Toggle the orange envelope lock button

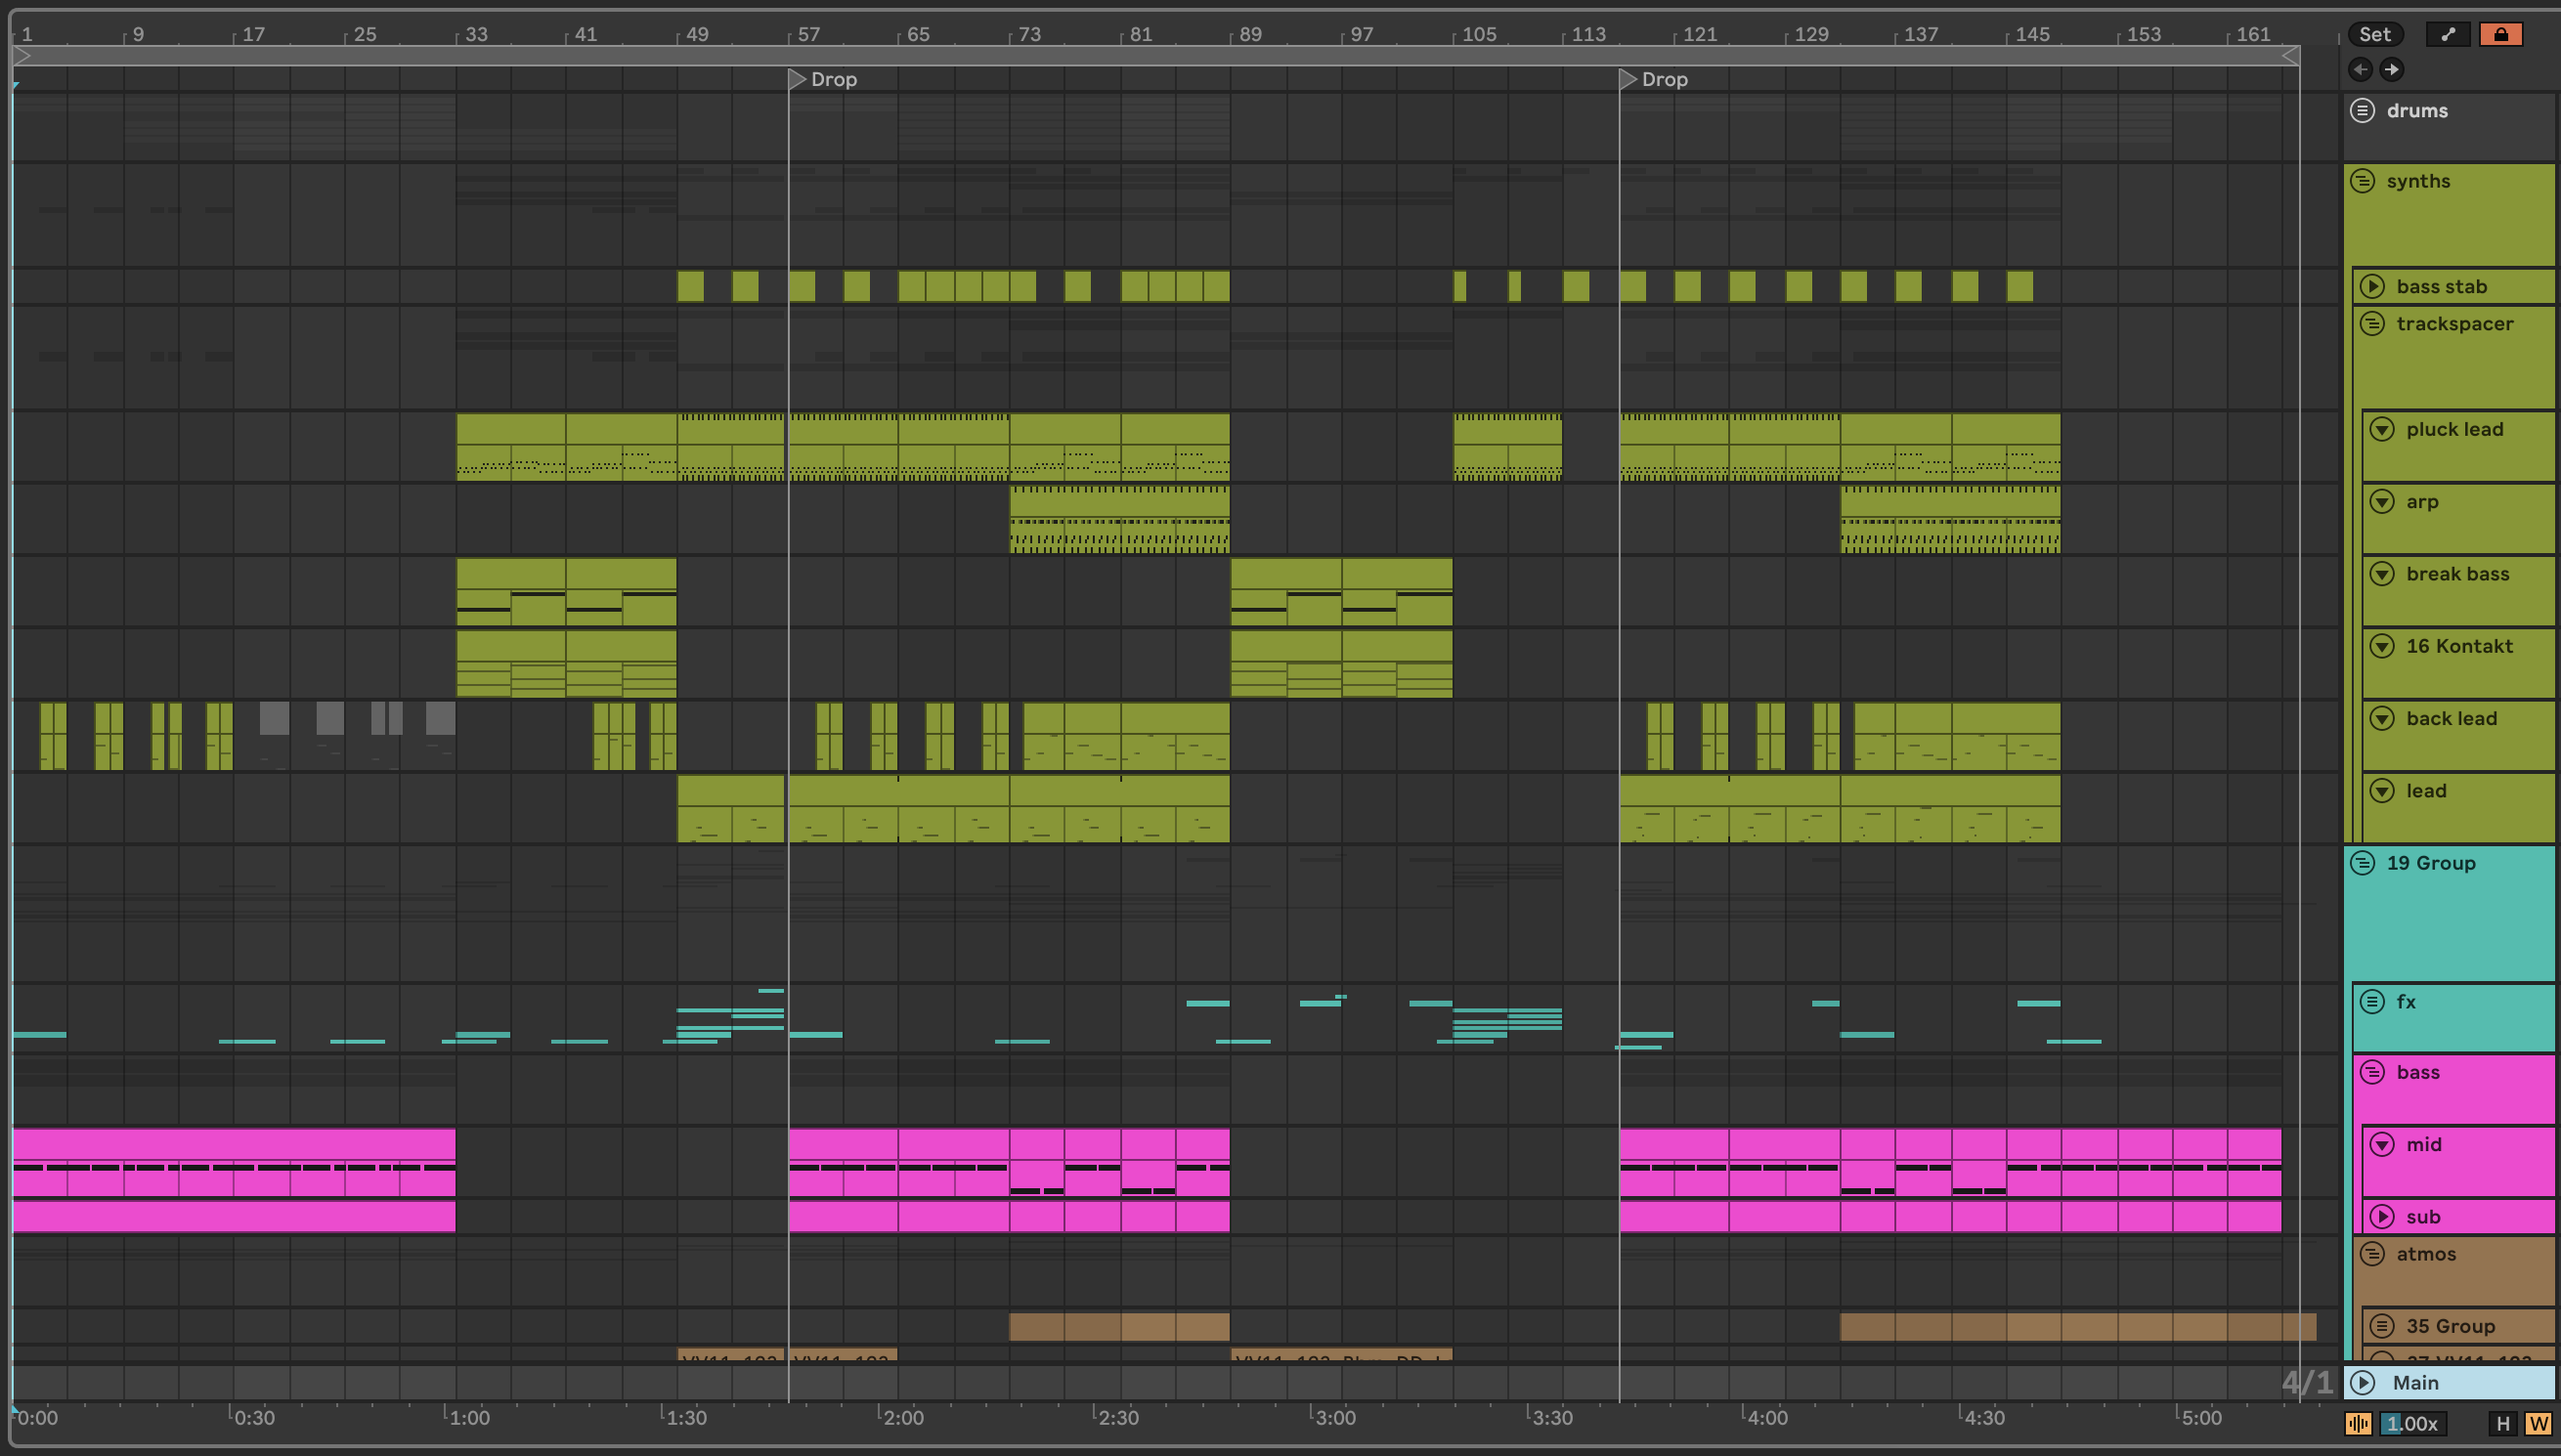pyautogui.click(x=2500, y=34)
